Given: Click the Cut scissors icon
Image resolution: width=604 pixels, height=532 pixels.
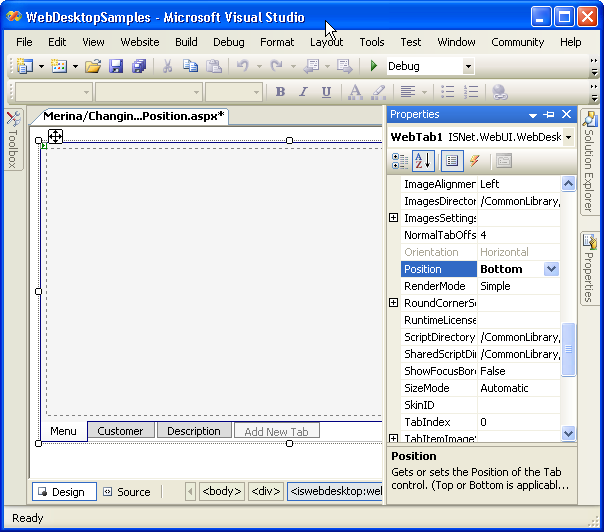Looking at the screenshot, I should (167, 66).
